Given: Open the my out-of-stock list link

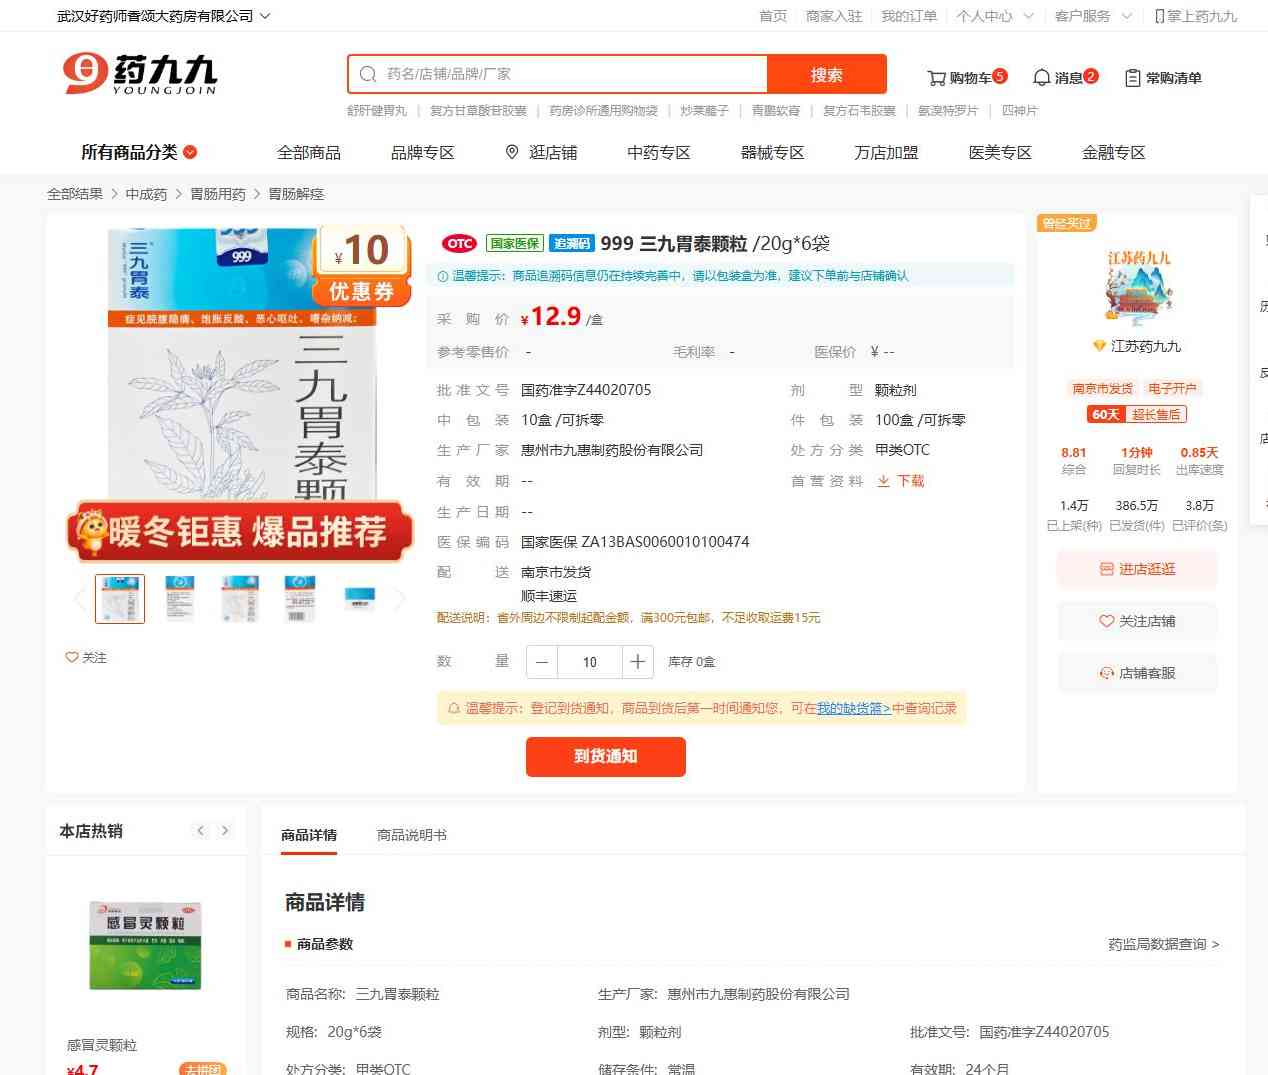Looking at the screenshot, I should [853, 708].
